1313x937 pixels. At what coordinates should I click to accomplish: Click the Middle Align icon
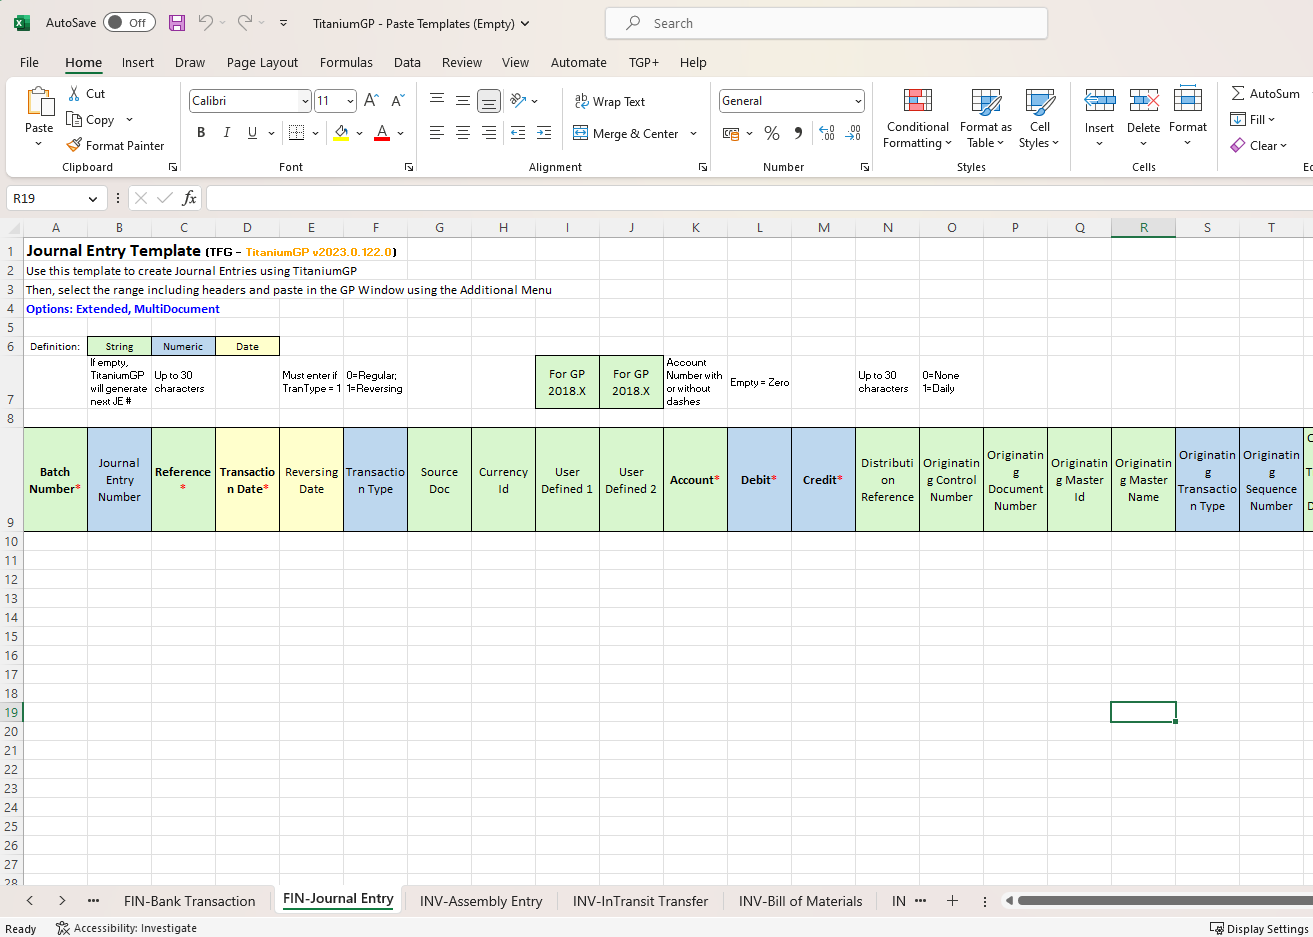click(463, 100)
